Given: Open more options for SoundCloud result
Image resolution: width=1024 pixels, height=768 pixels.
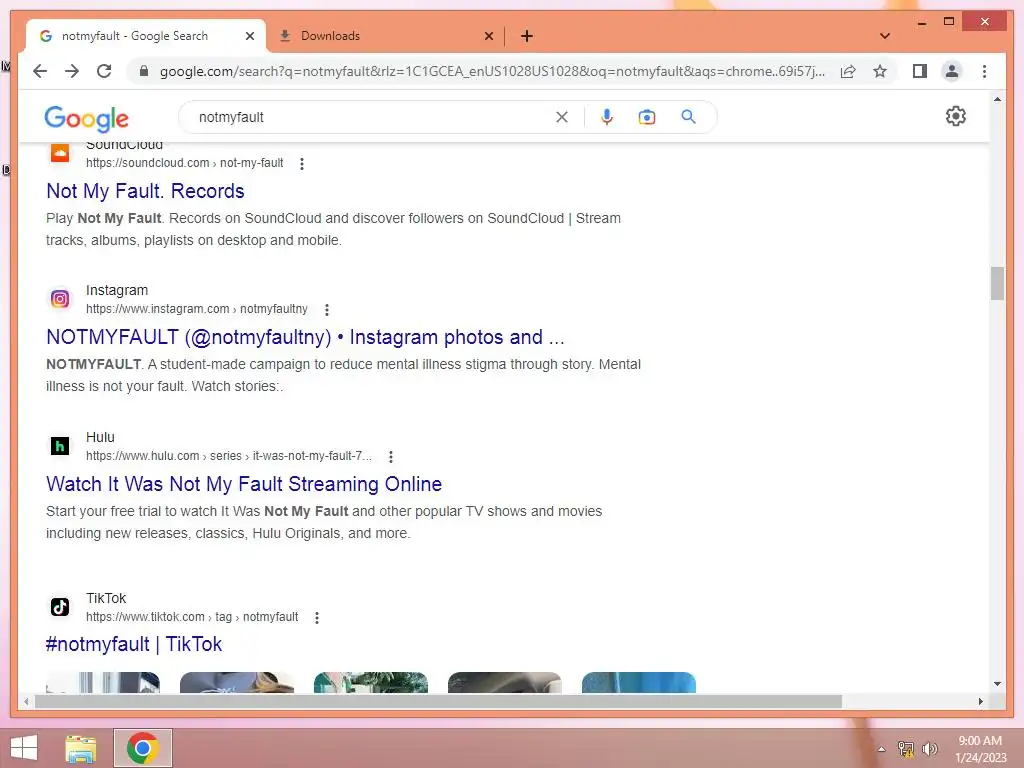Looking at the screenshot, I should 302,164.
